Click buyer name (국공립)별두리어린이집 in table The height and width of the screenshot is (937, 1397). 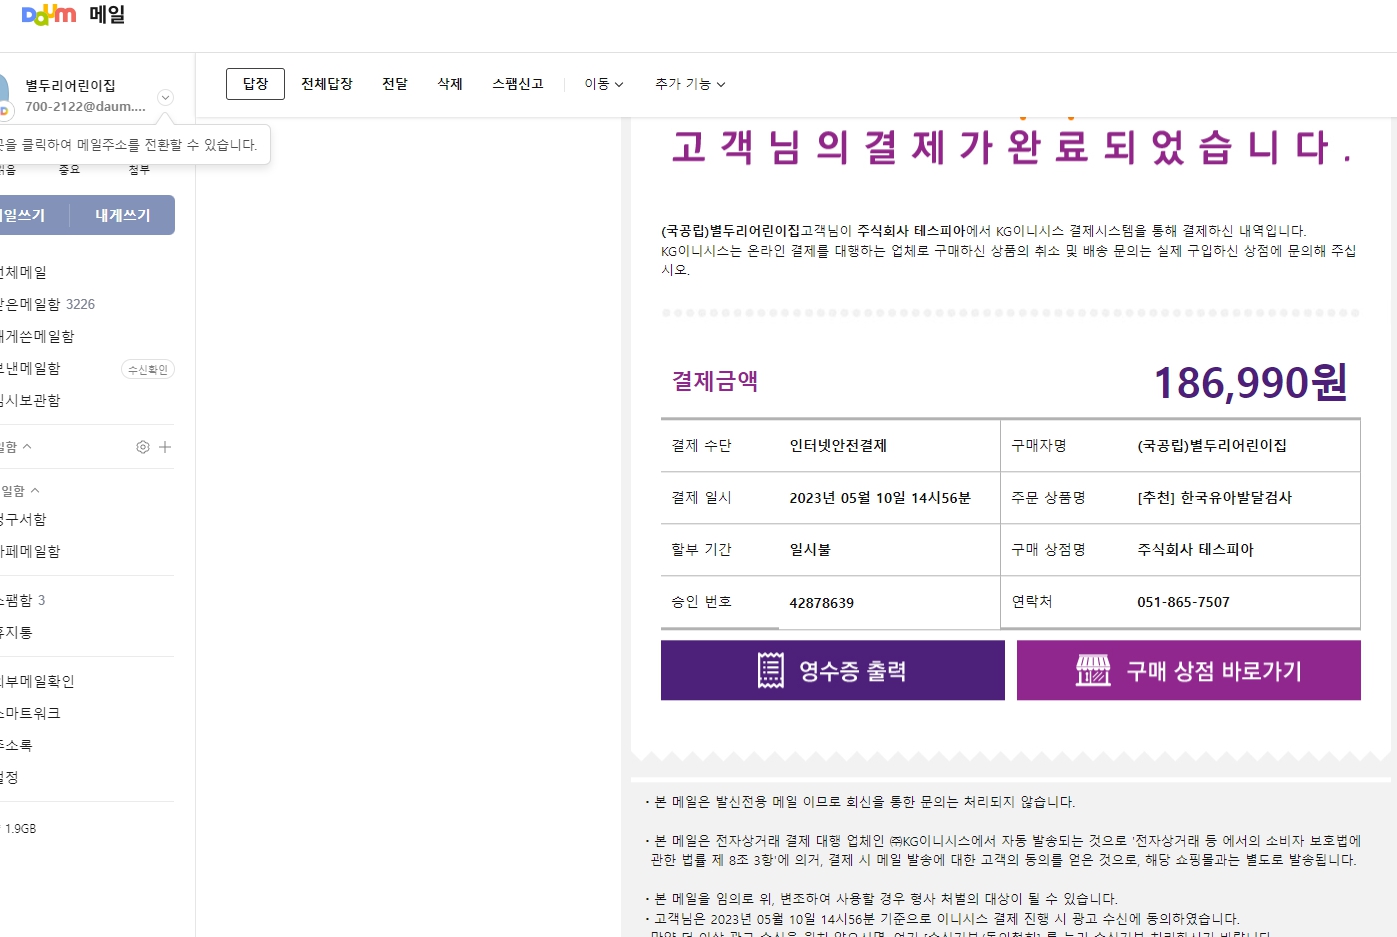pyautogui.click(x=1212, y=445)
